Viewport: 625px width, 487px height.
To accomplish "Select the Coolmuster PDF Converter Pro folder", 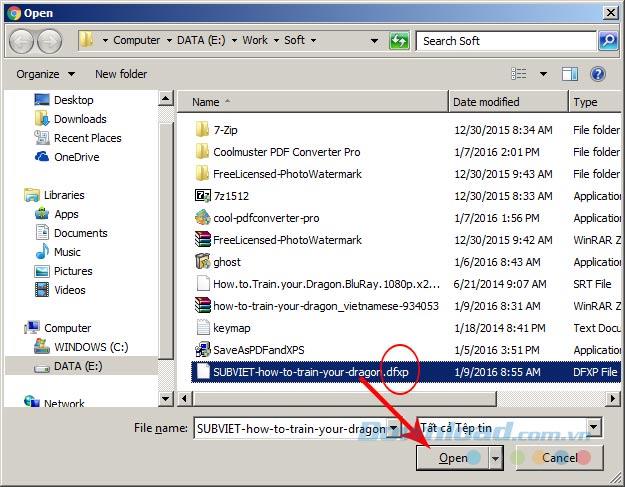I will pos(286,152).
